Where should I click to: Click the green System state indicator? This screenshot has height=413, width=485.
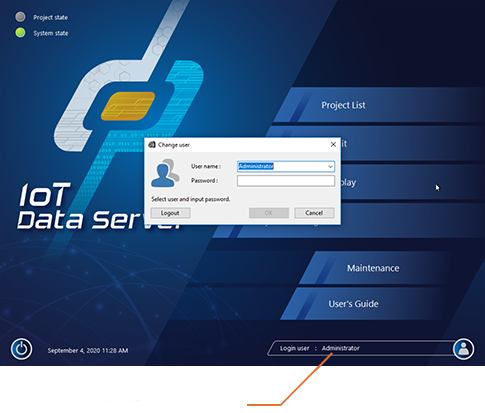pos(20,33)
